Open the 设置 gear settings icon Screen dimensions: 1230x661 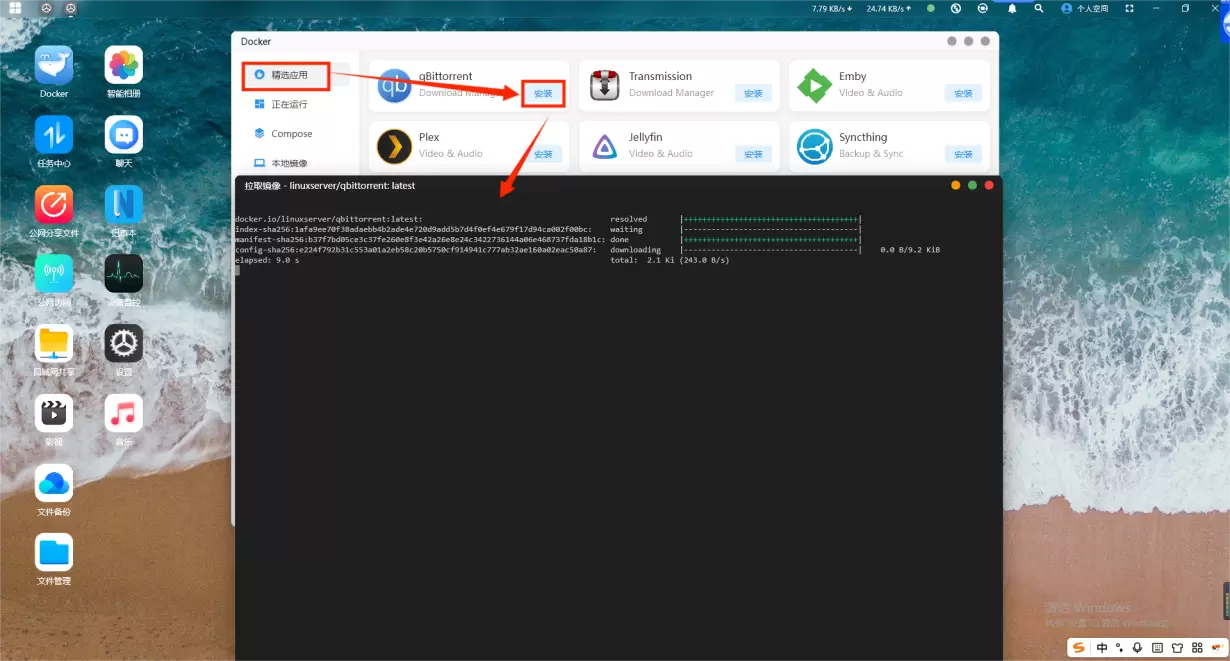(x=124, y=344)
